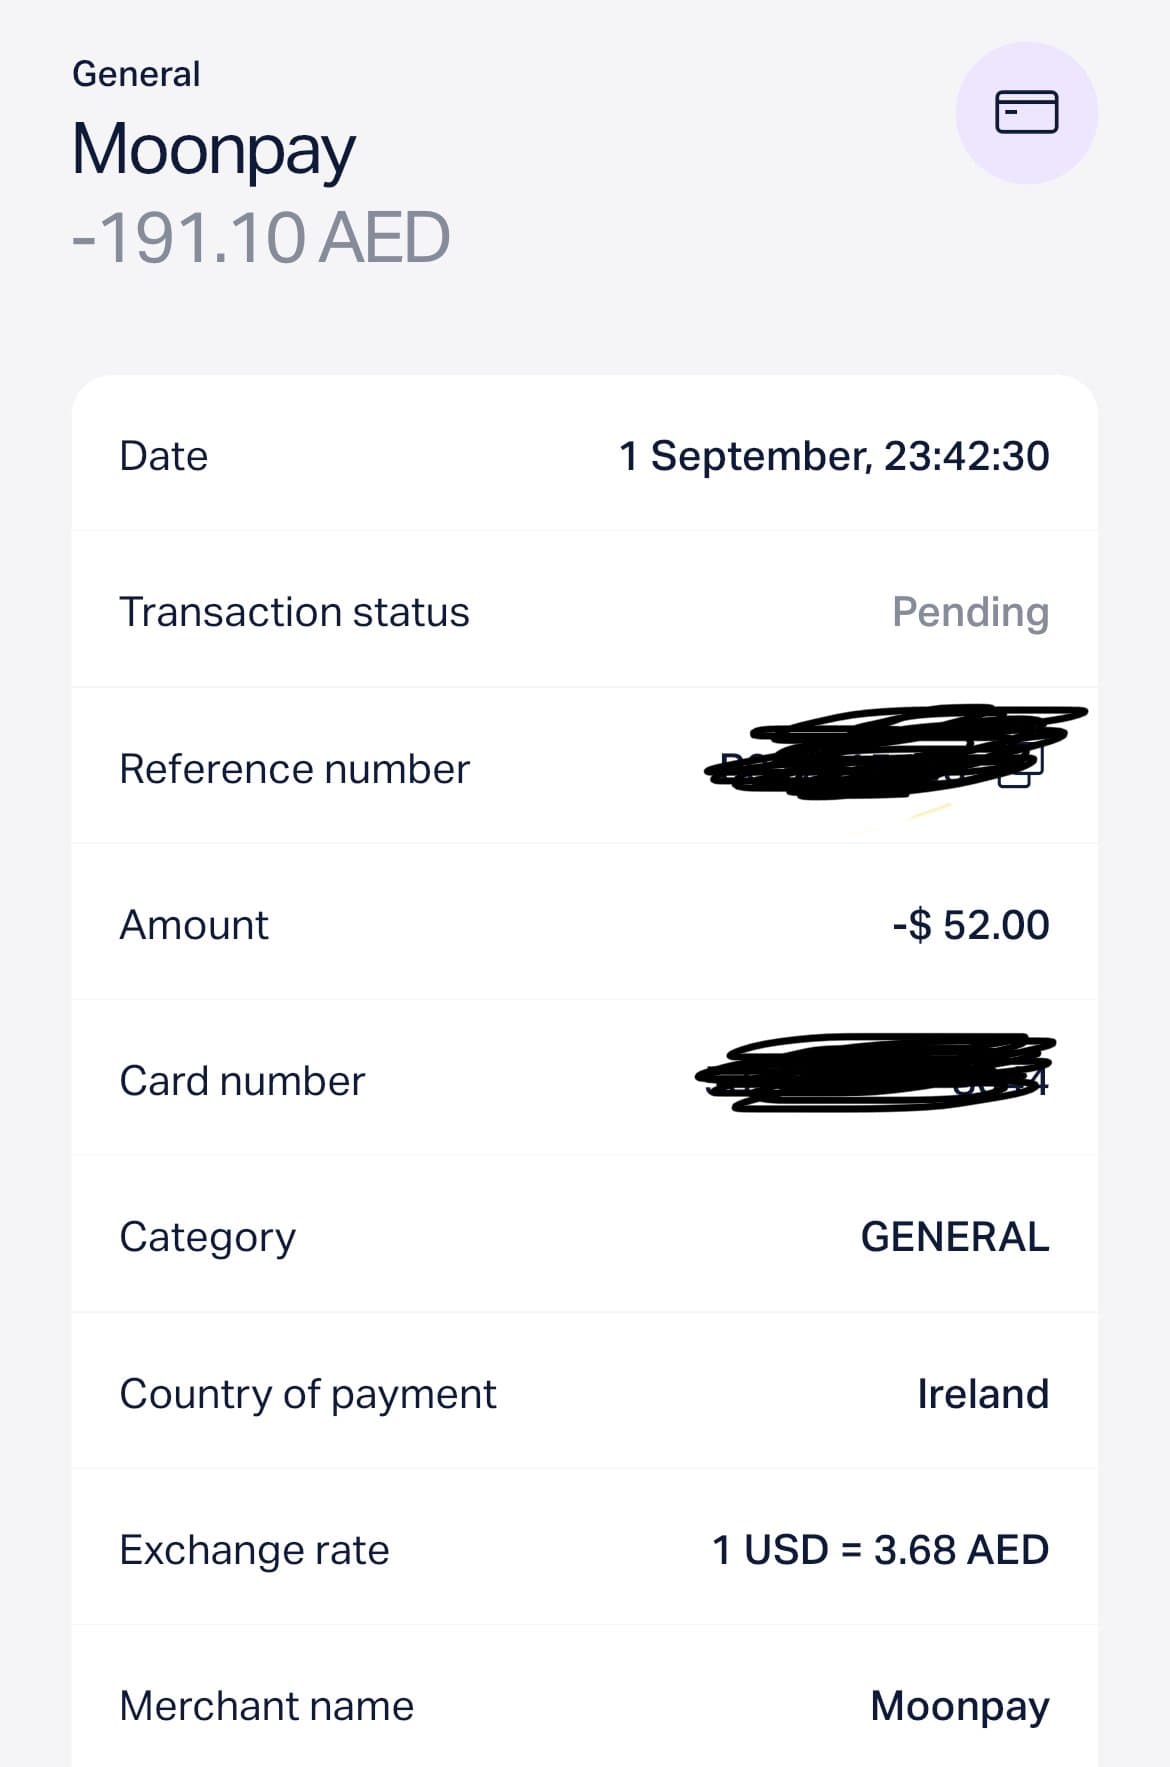
Task: Tap the Moonpay value beside Merchant name
Action: [x=960, y=1707]
